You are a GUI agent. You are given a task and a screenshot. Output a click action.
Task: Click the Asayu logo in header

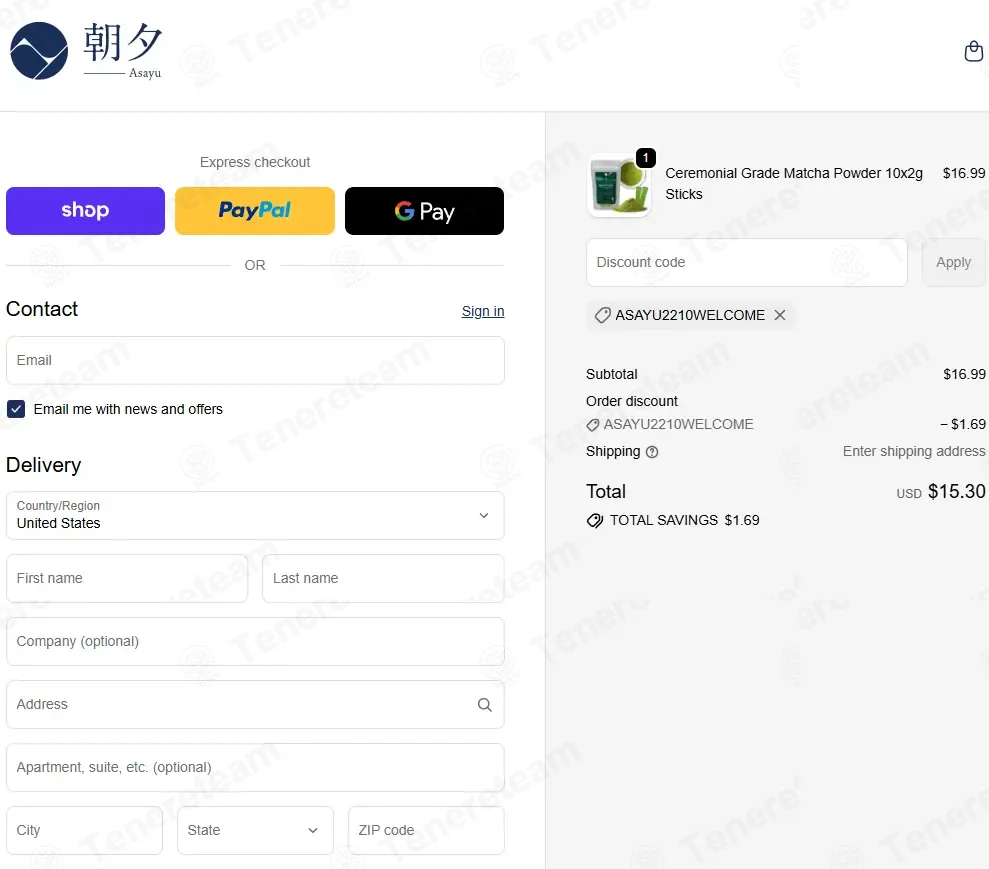pyautogui.click(x=86, y=51)
